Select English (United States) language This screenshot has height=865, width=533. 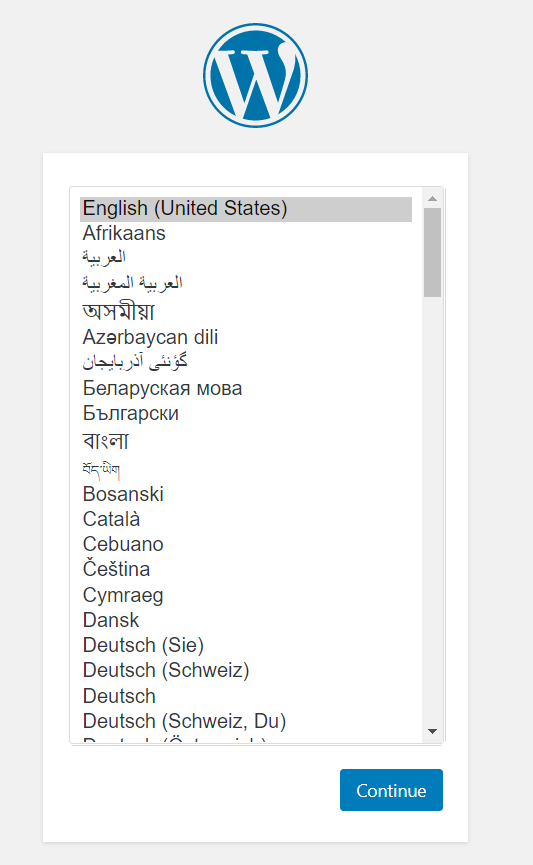coord(246,209)
